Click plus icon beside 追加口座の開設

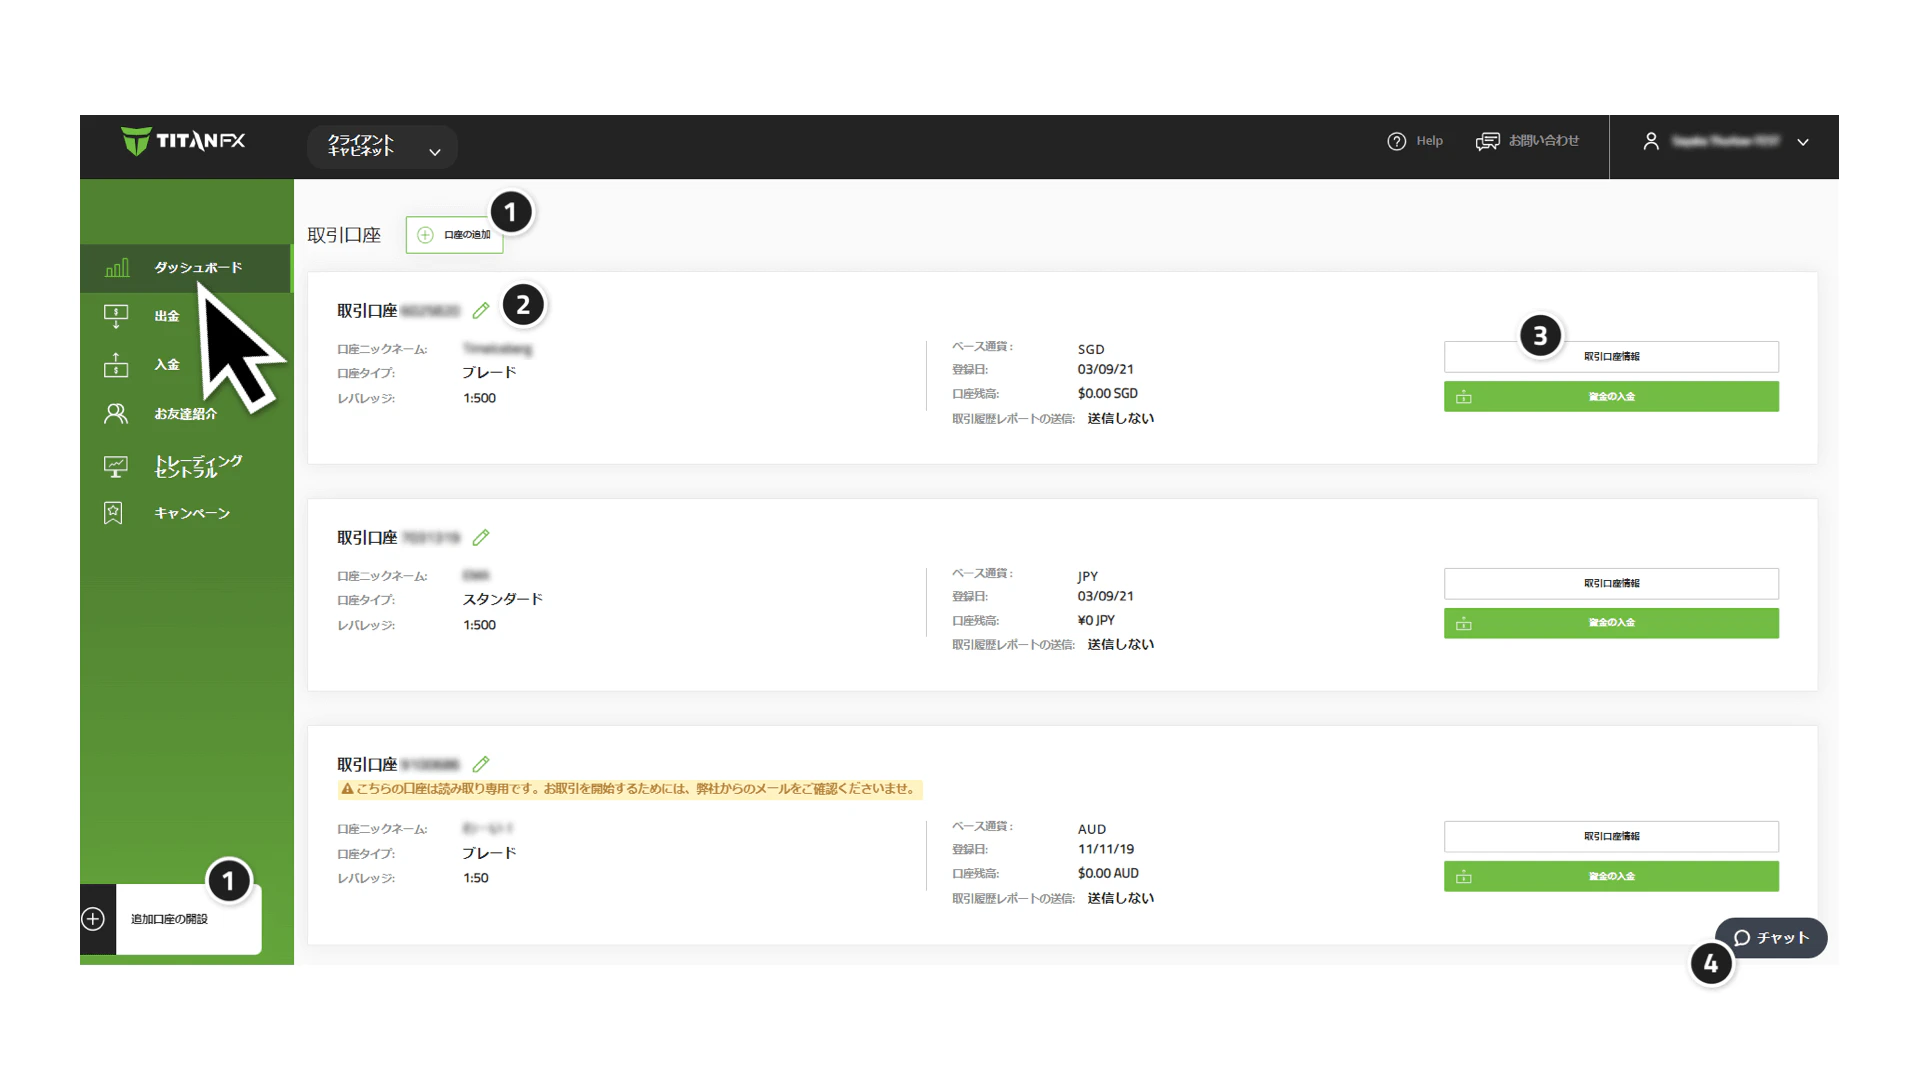tap(93, 919)
